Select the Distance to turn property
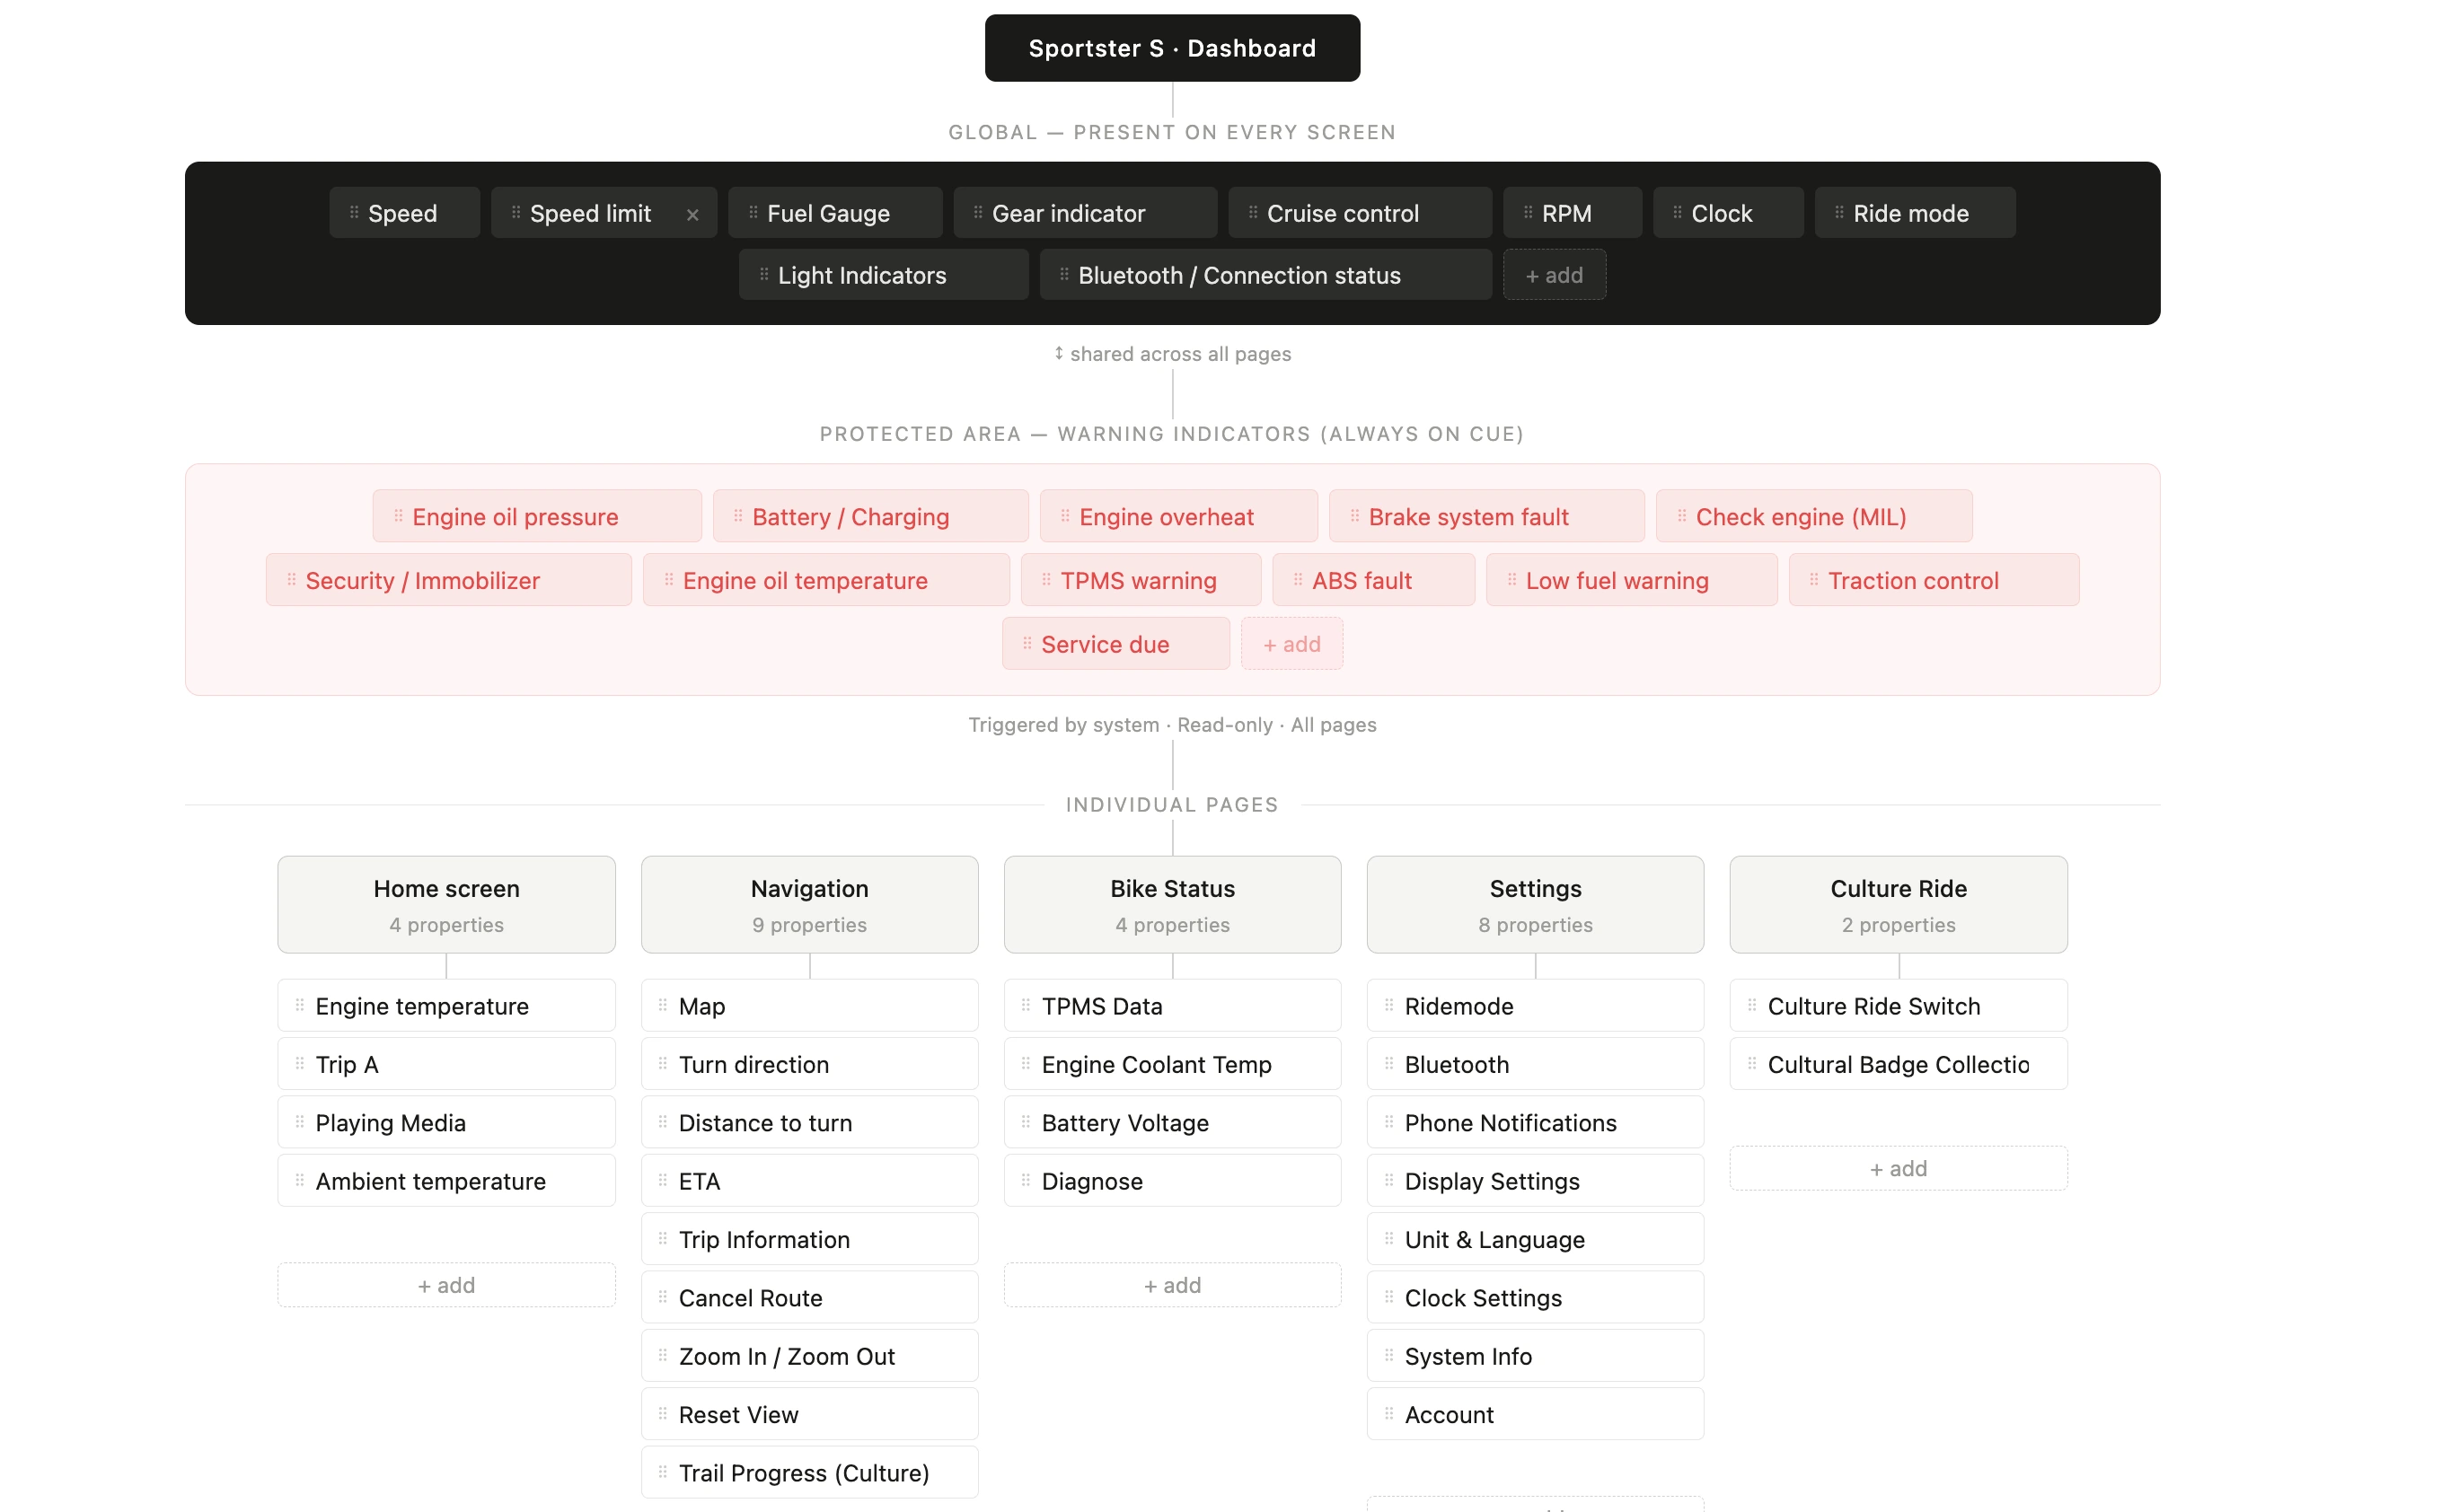Screen dimensions: 2450x1512 pos(809,1122)
